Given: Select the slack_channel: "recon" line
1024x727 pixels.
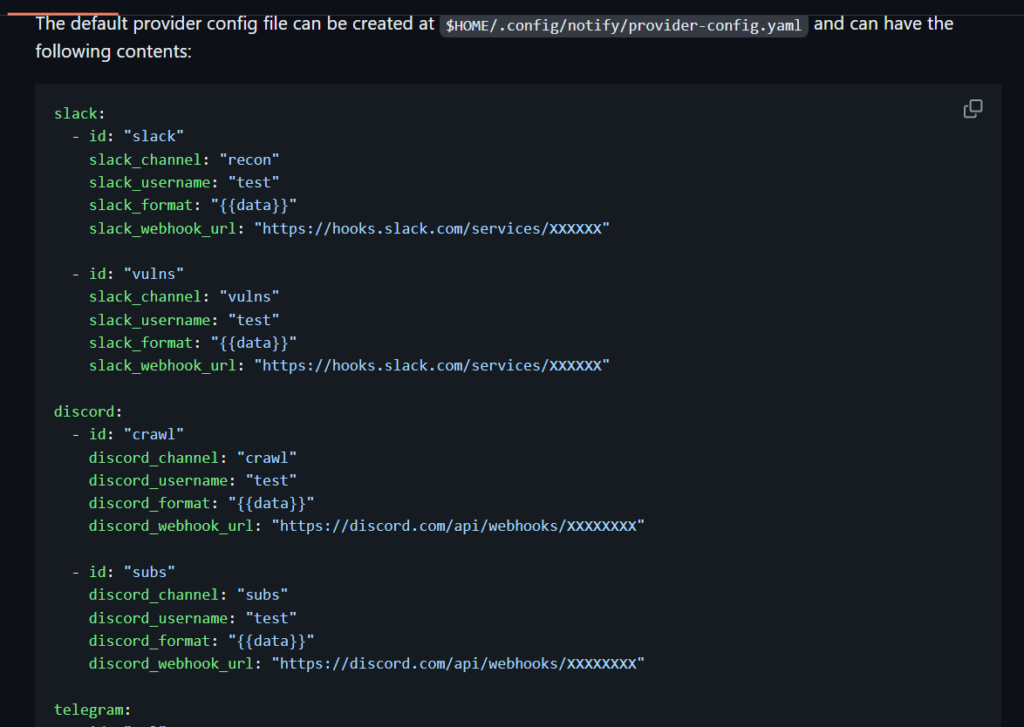Looking at the screenshot, I should [184, 160].
